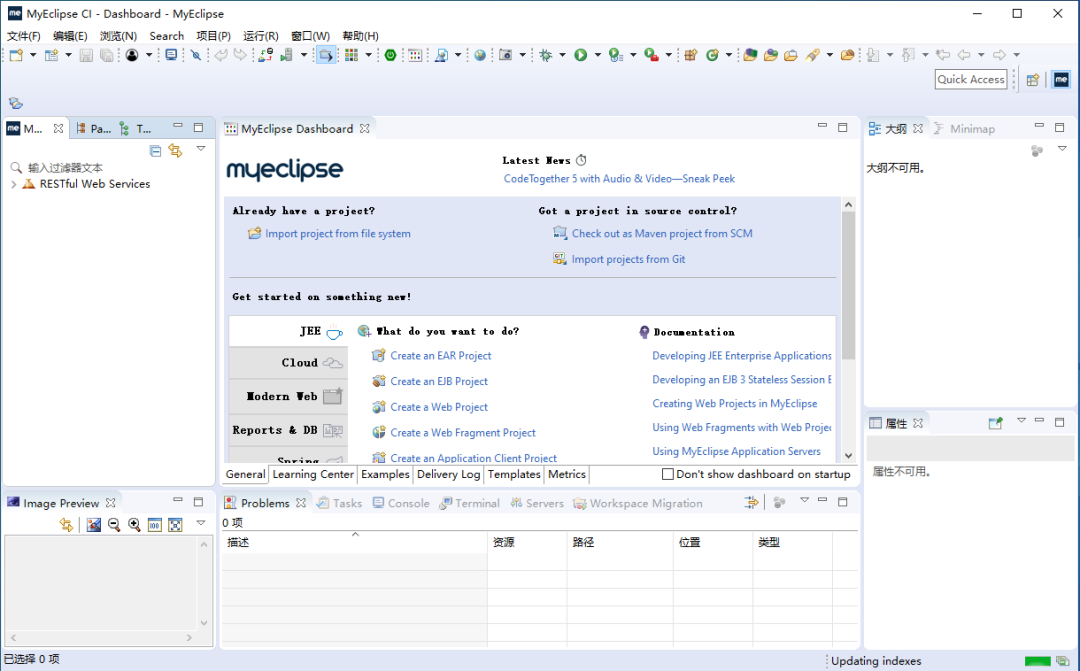The width and height of the screenshot is (1080, 671).
Task: Click the Quick Access search field
Action: [970, 79]
